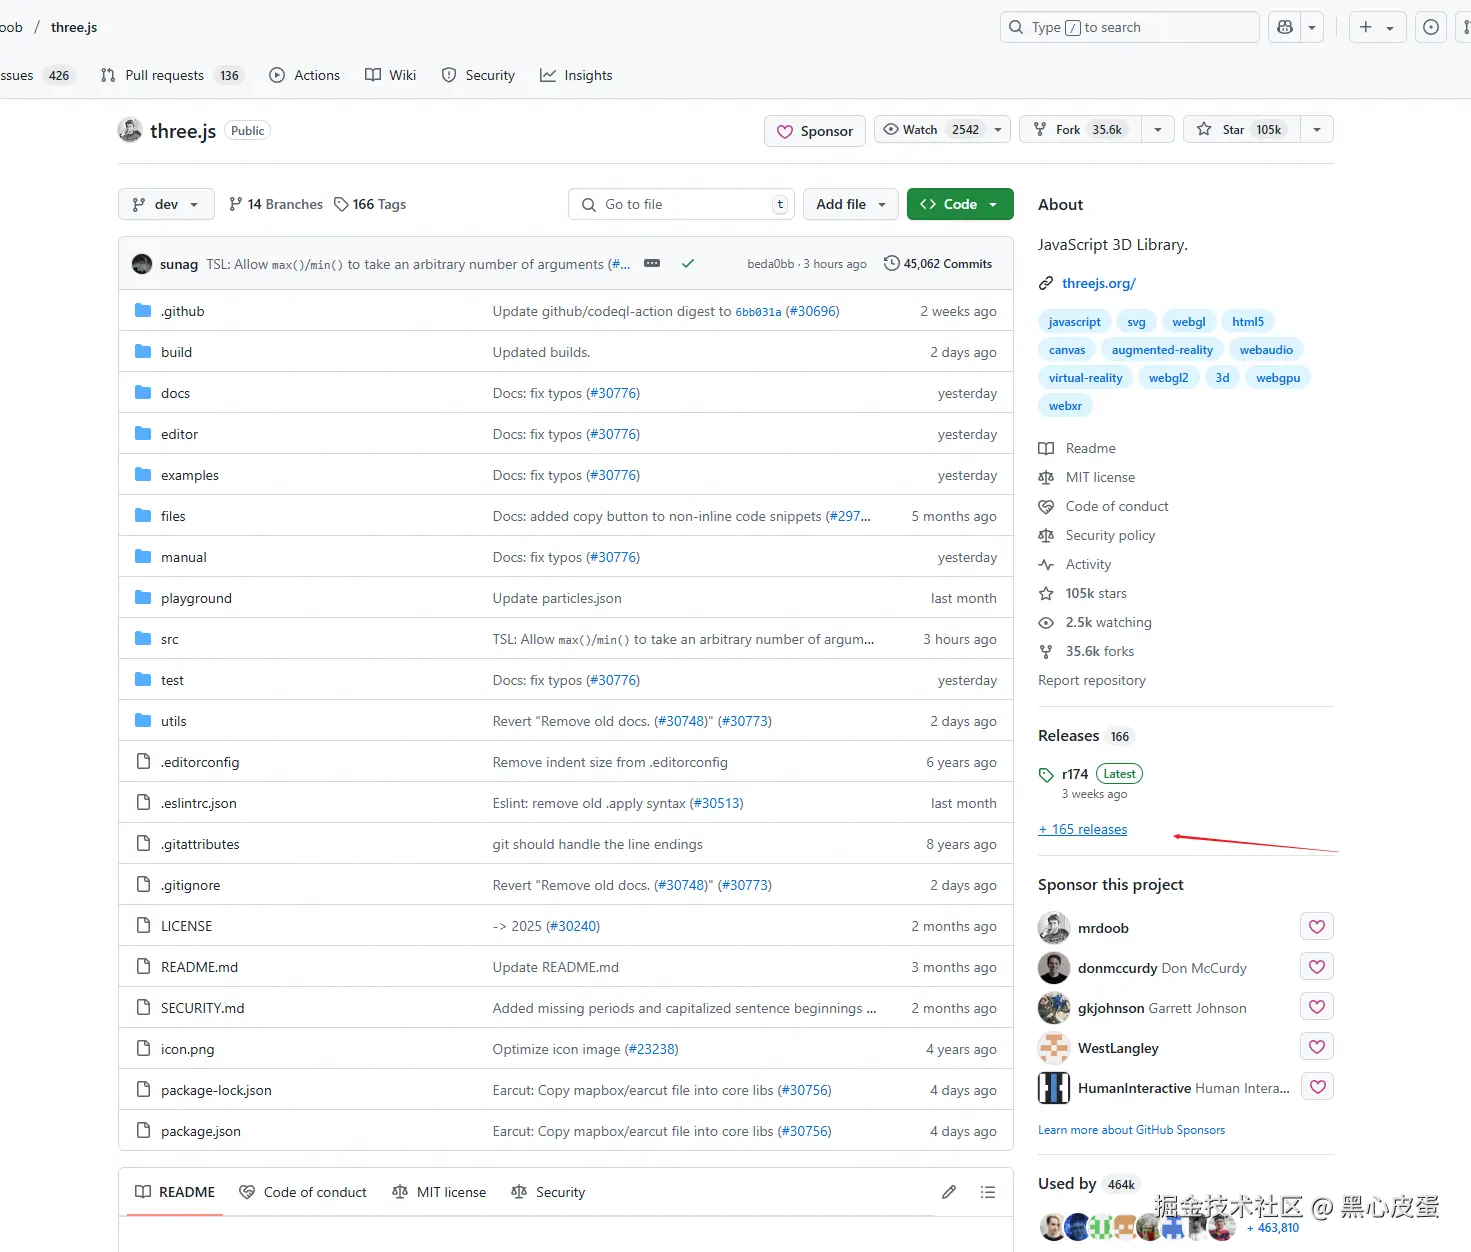Open pull request #30696 link
The width and height of the screenshot is (1471, 1252).
tap(812, 311)
